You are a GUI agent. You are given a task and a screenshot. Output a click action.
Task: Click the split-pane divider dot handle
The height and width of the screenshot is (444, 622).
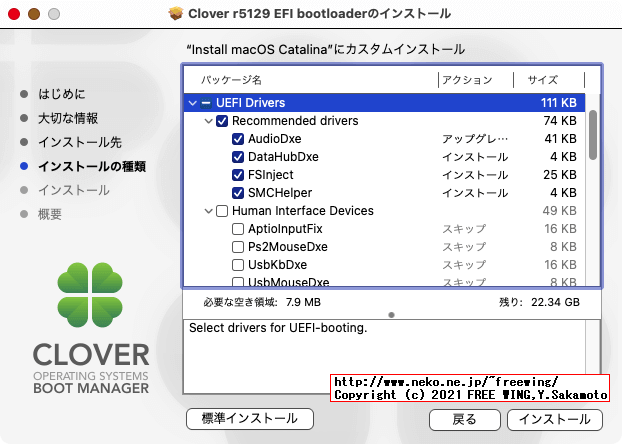click(x=392, y=315)
